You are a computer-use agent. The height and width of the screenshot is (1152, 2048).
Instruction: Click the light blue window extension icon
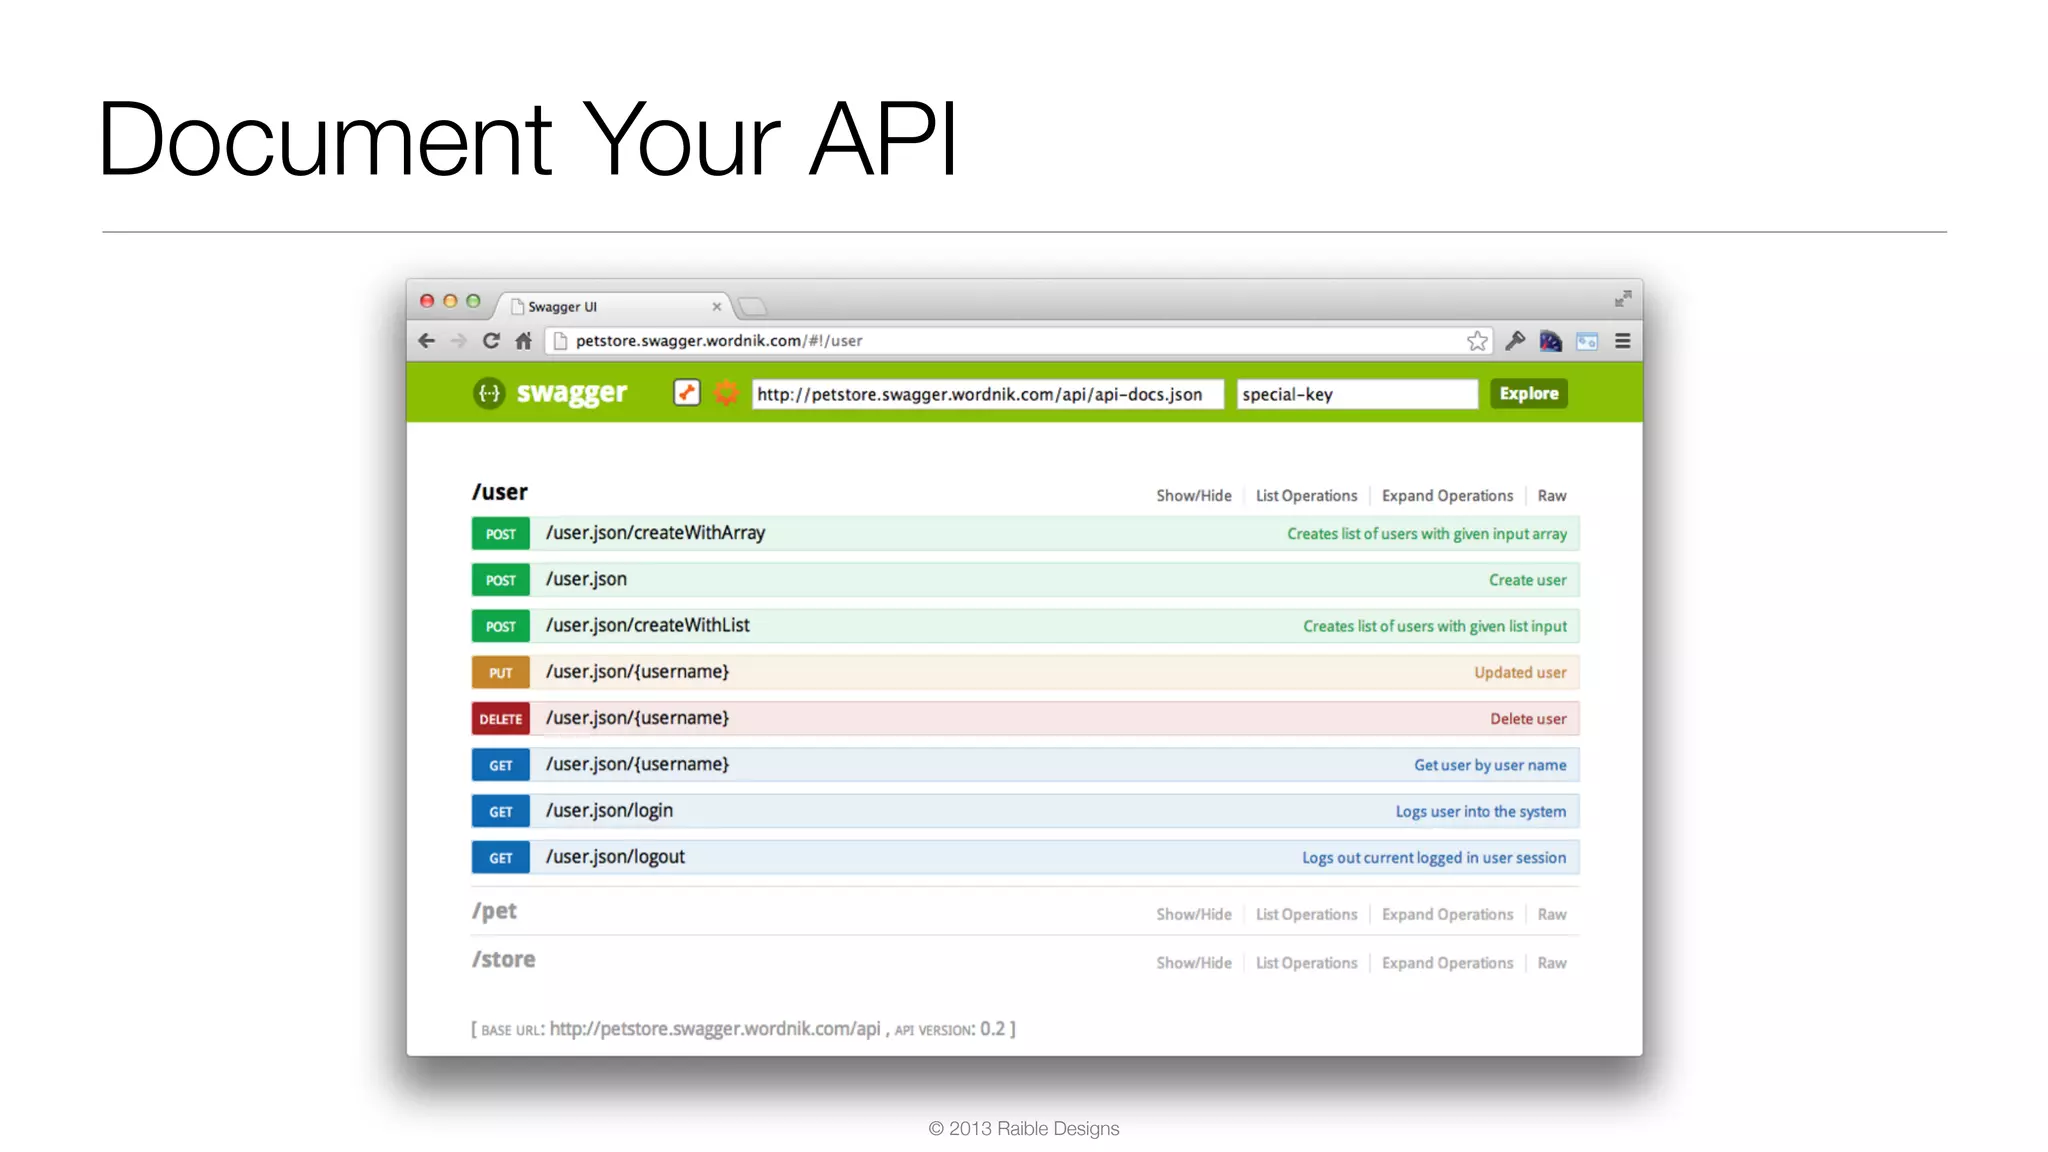click(1587, 341)
